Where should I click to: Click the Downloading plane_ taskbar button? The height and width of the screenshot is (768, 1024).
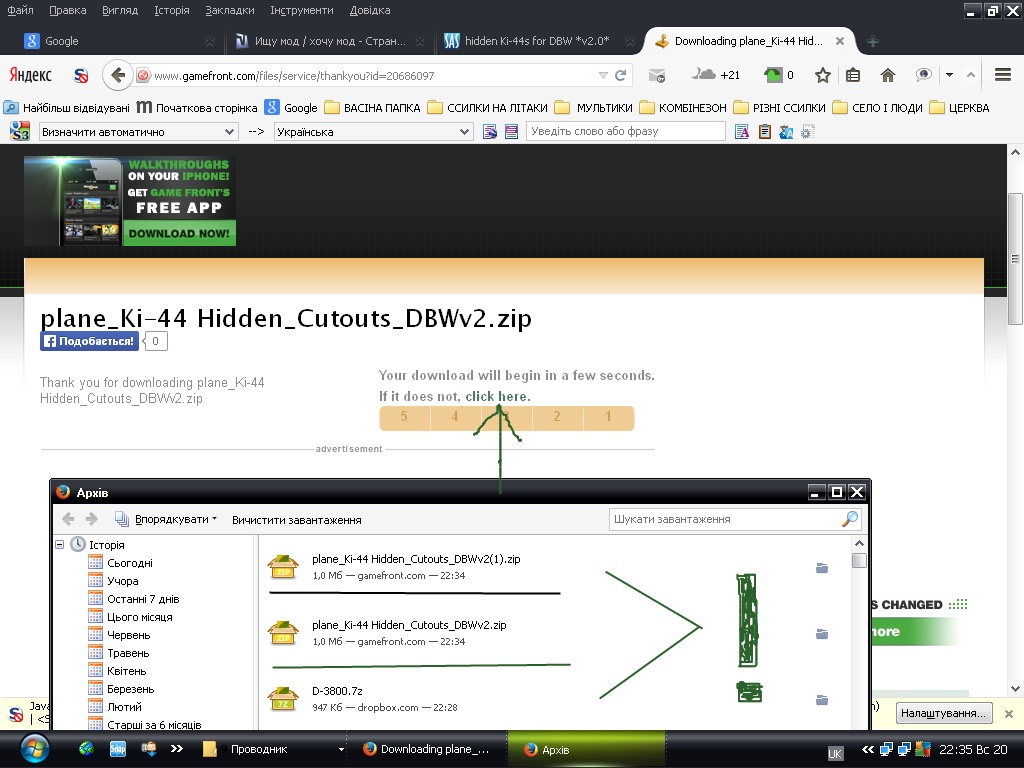pos(428,749)
